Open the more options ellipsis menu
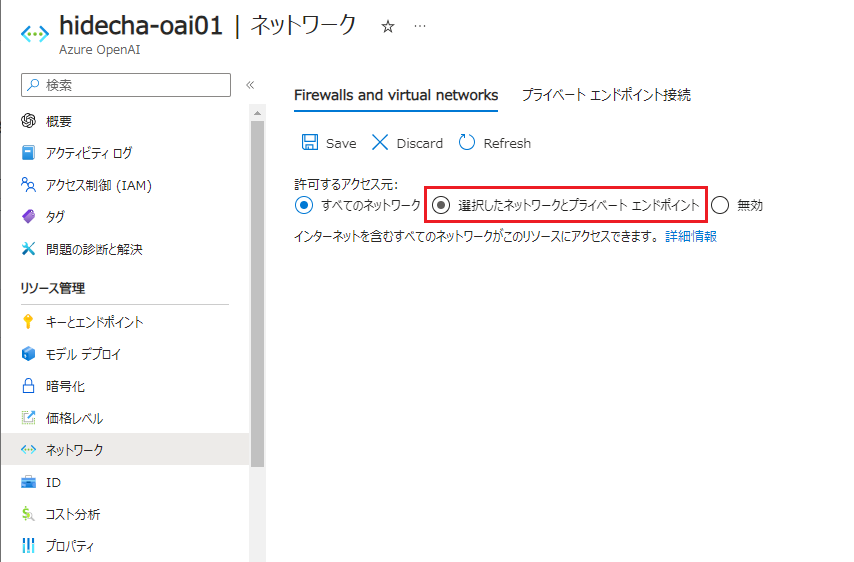854x562 pixels. [x=419, y=26]
